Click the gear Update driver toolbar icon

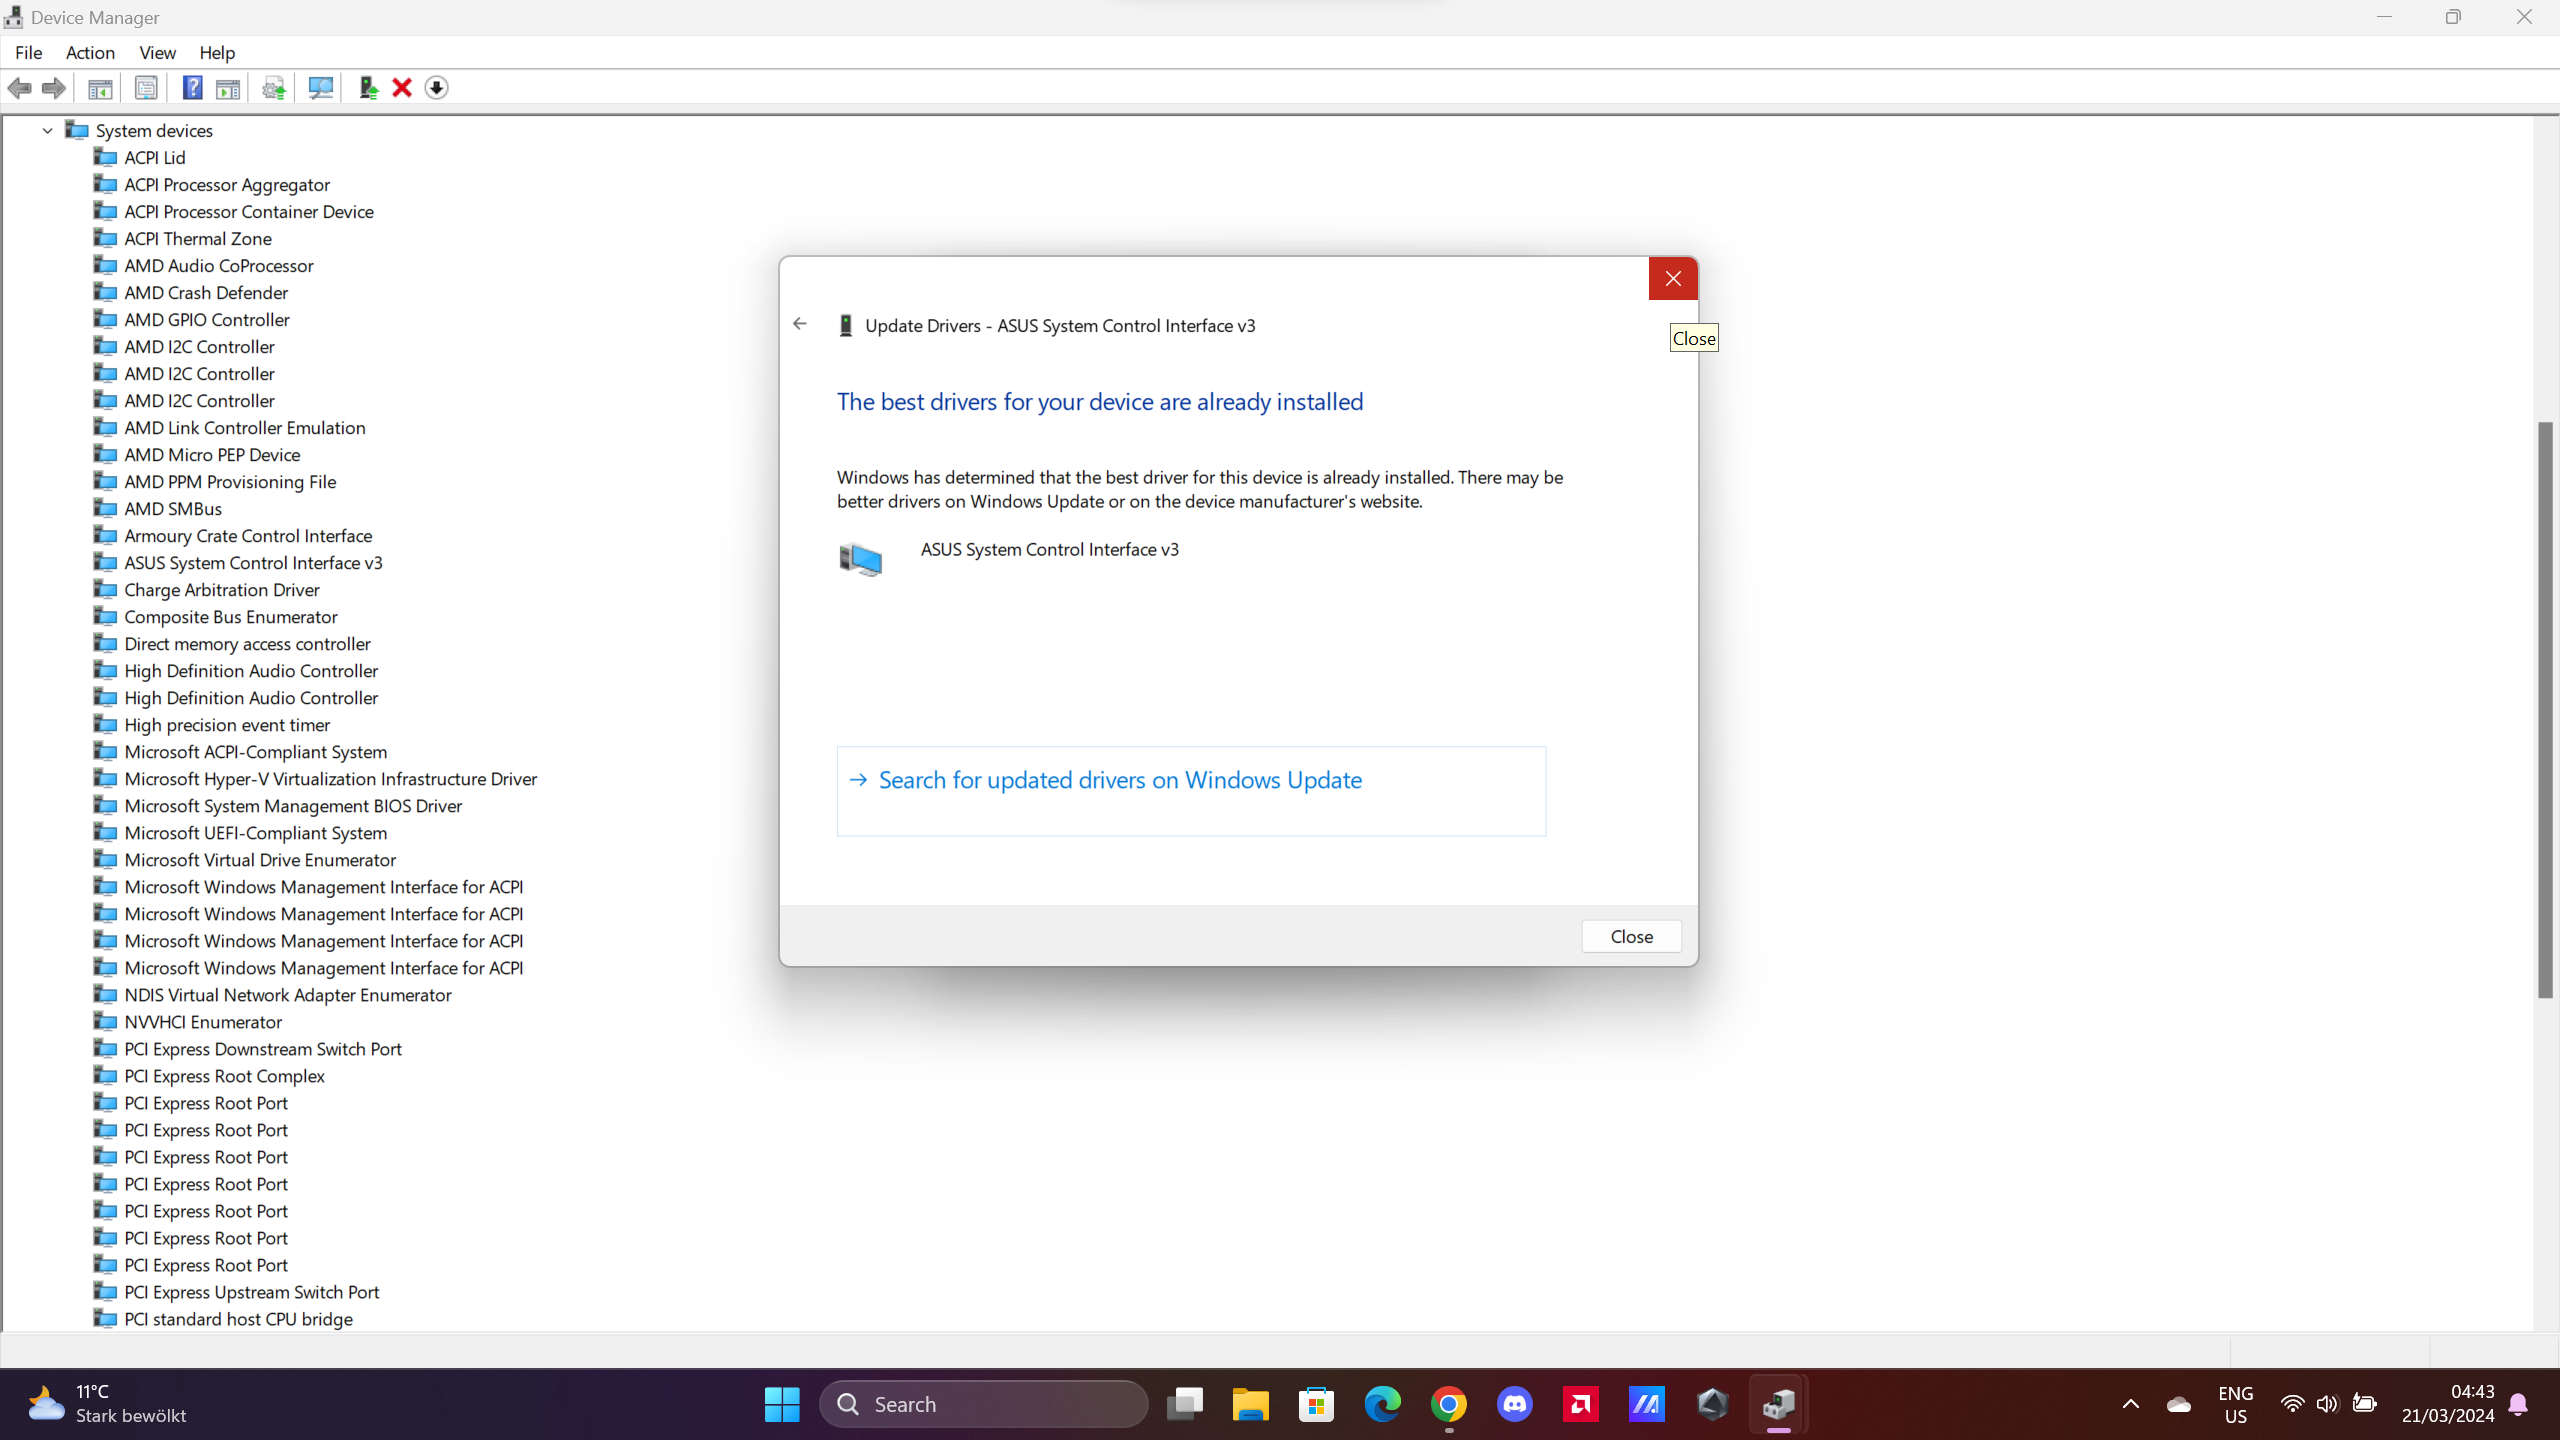click(x=273, y=88)
